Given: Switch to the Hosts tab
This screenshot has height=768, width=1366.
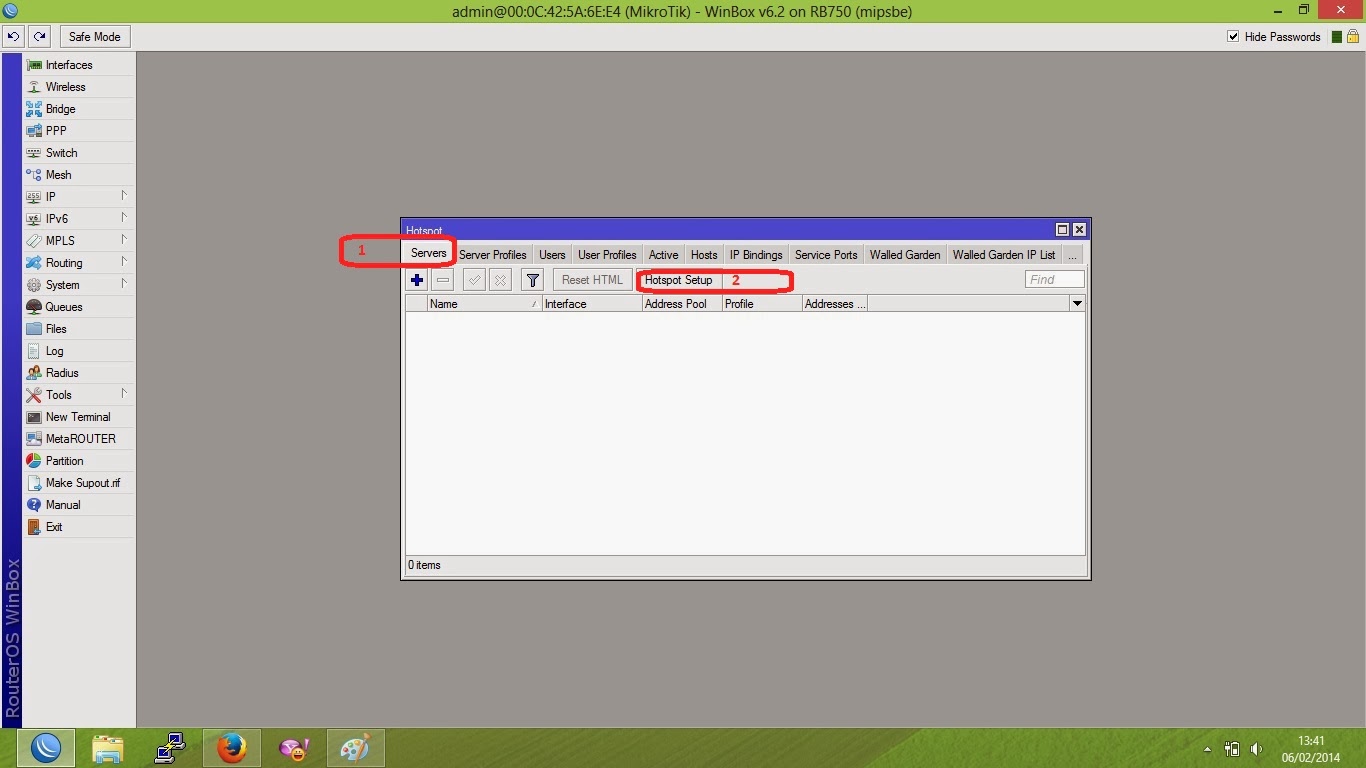Looking at the screenshot, I should click(704, 255).
